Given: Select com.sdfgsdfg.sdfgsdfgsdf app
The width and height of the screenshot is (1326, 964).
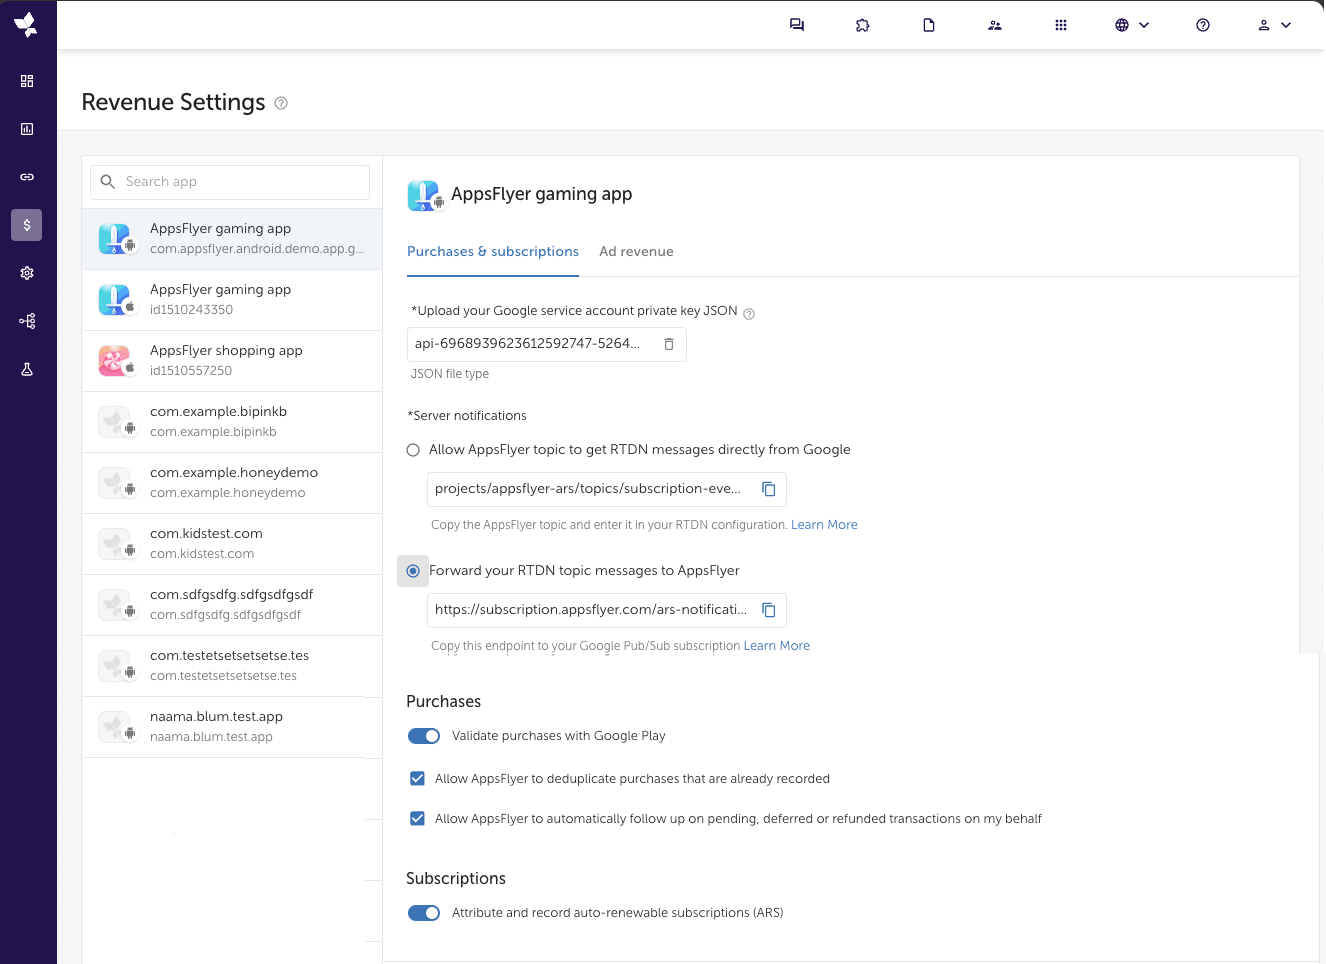Looking at the screenshot, I should point(232,605).
